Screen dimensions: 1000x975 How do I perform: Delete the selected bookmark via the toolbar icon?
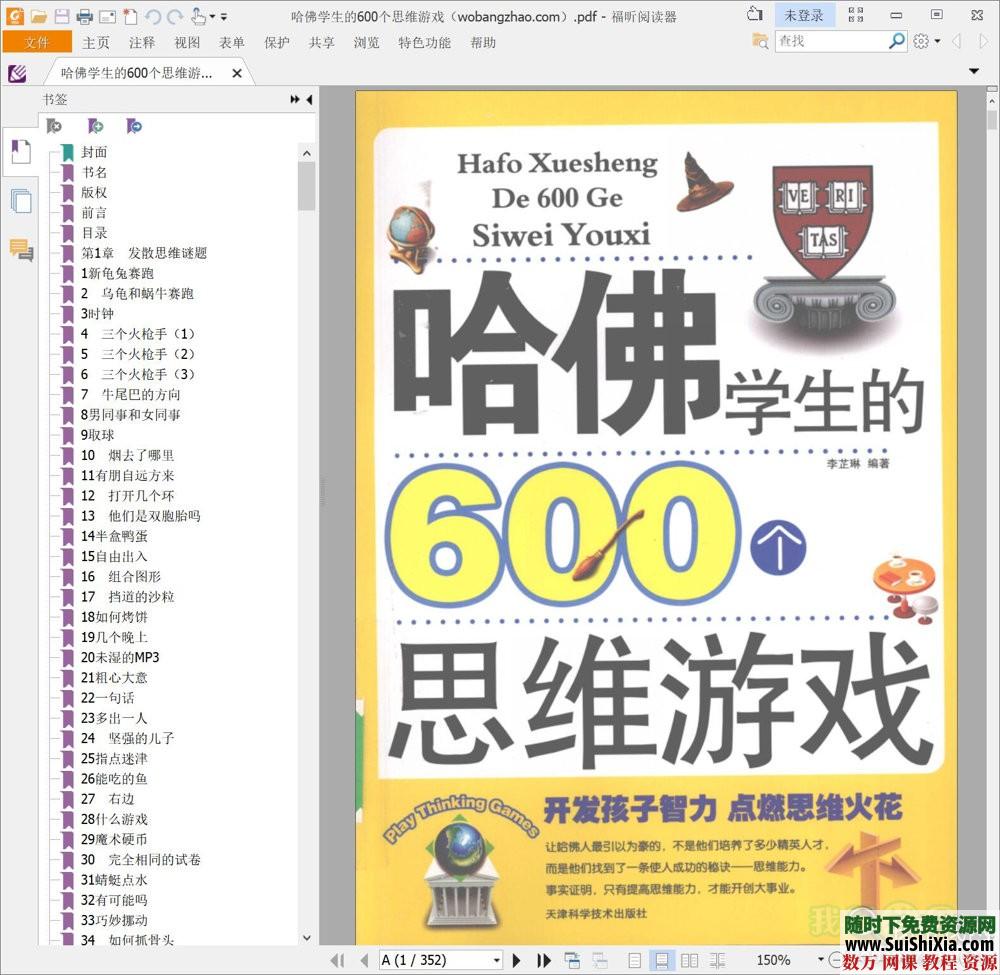(x=54, y=126)
